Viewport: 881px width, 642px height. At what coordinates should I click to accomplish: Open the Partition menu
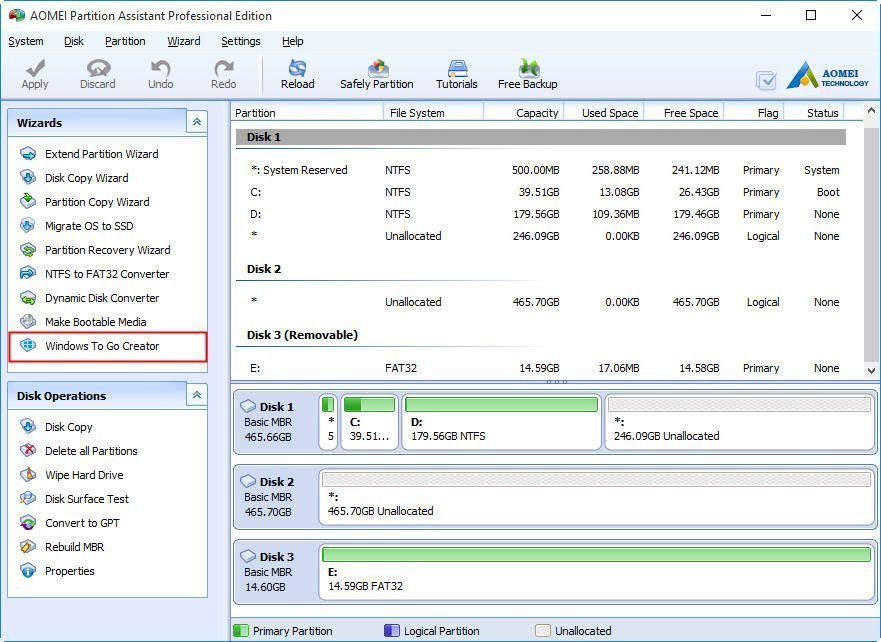tap(125, 41)
